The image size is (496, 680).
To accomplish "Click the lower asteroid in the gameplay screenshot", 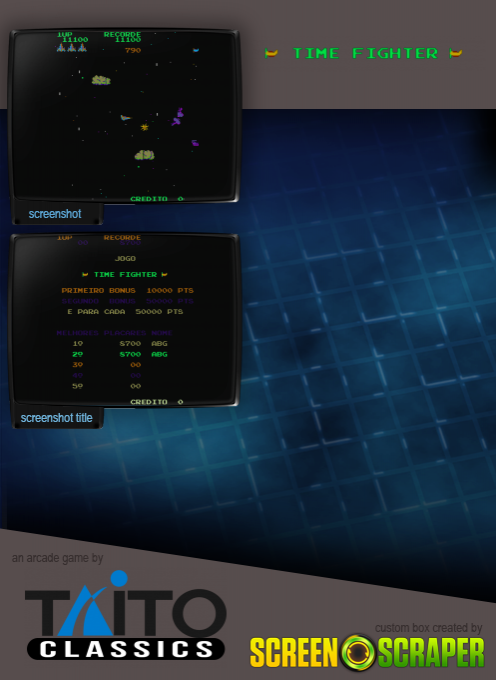I will (144, 155).
